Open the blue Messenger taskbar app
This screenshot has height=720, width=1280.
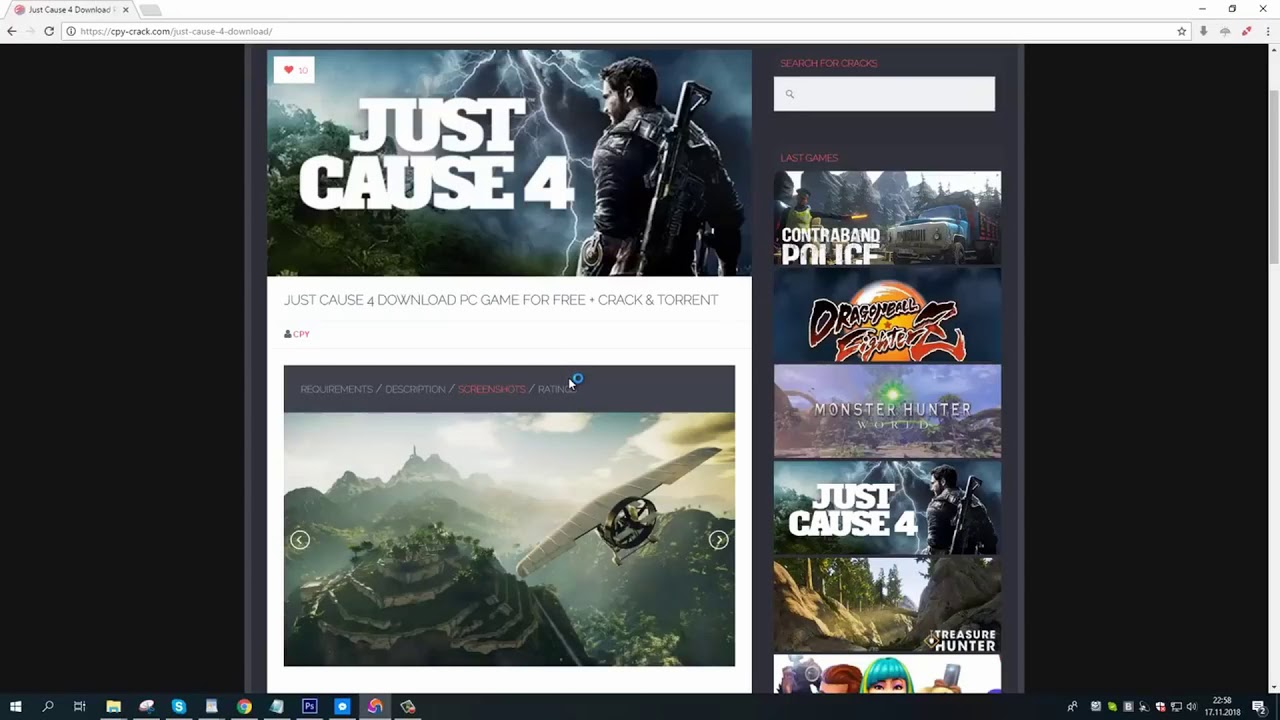(x=342, y=707)
